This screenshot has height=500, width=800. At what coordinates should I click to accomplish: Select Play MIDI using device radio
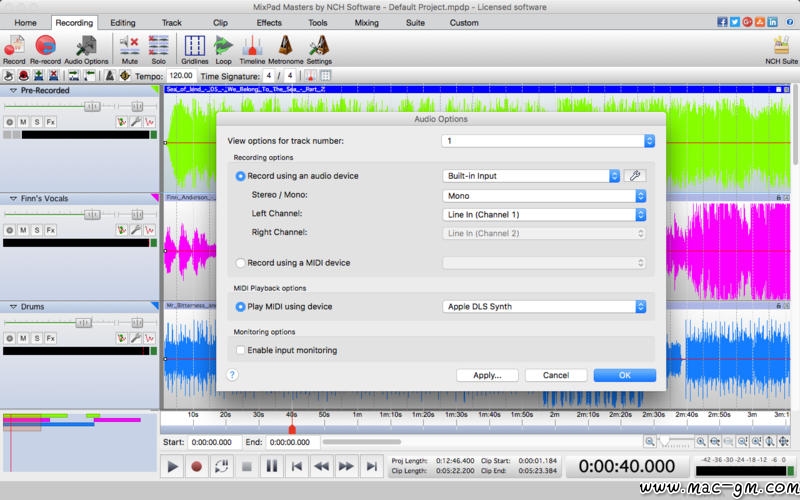240,307
